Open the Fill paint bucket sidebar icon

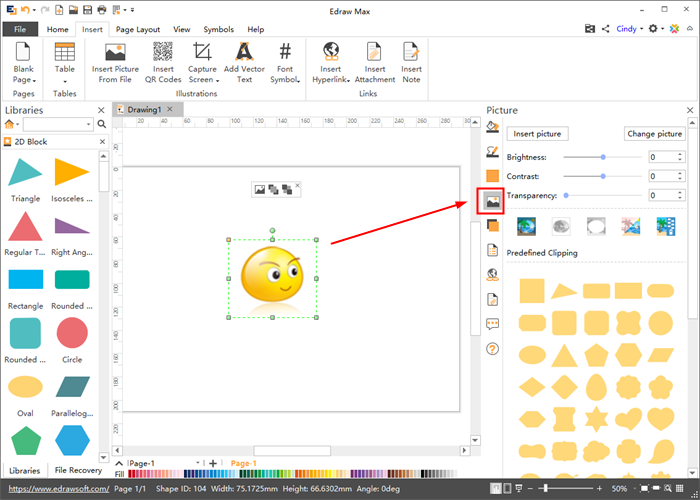click(492, 127)
